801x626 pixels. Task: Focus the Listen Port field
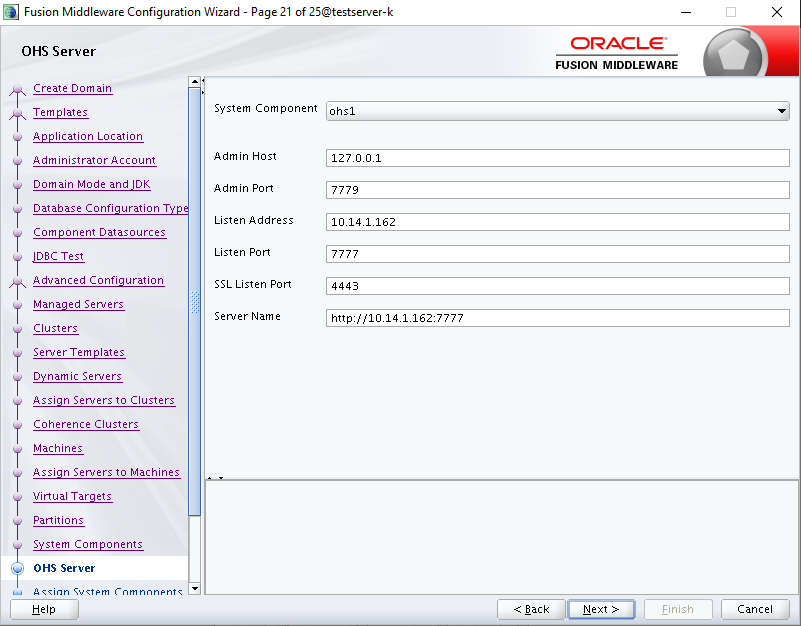(x=557, y=254)
